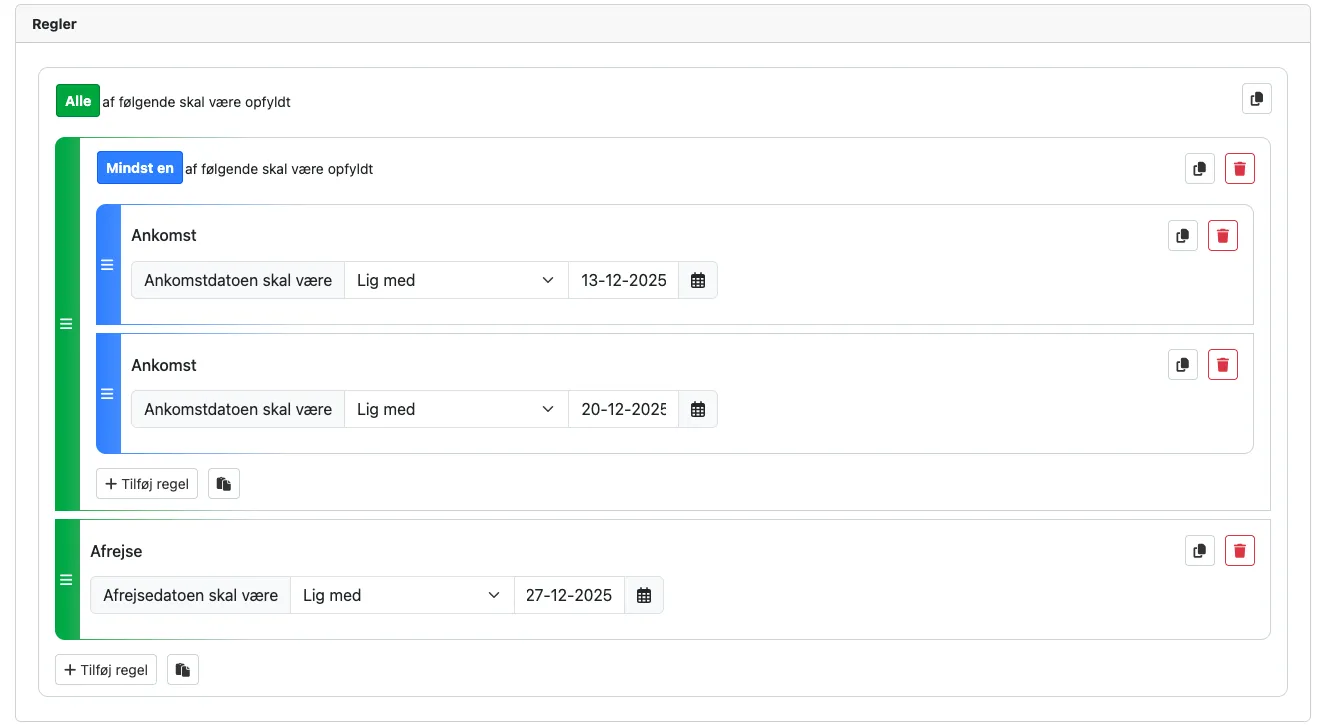Copy the Afrejse rule
The width and height of the screenshot is (1322, 725).
[x=1199, y=550]
